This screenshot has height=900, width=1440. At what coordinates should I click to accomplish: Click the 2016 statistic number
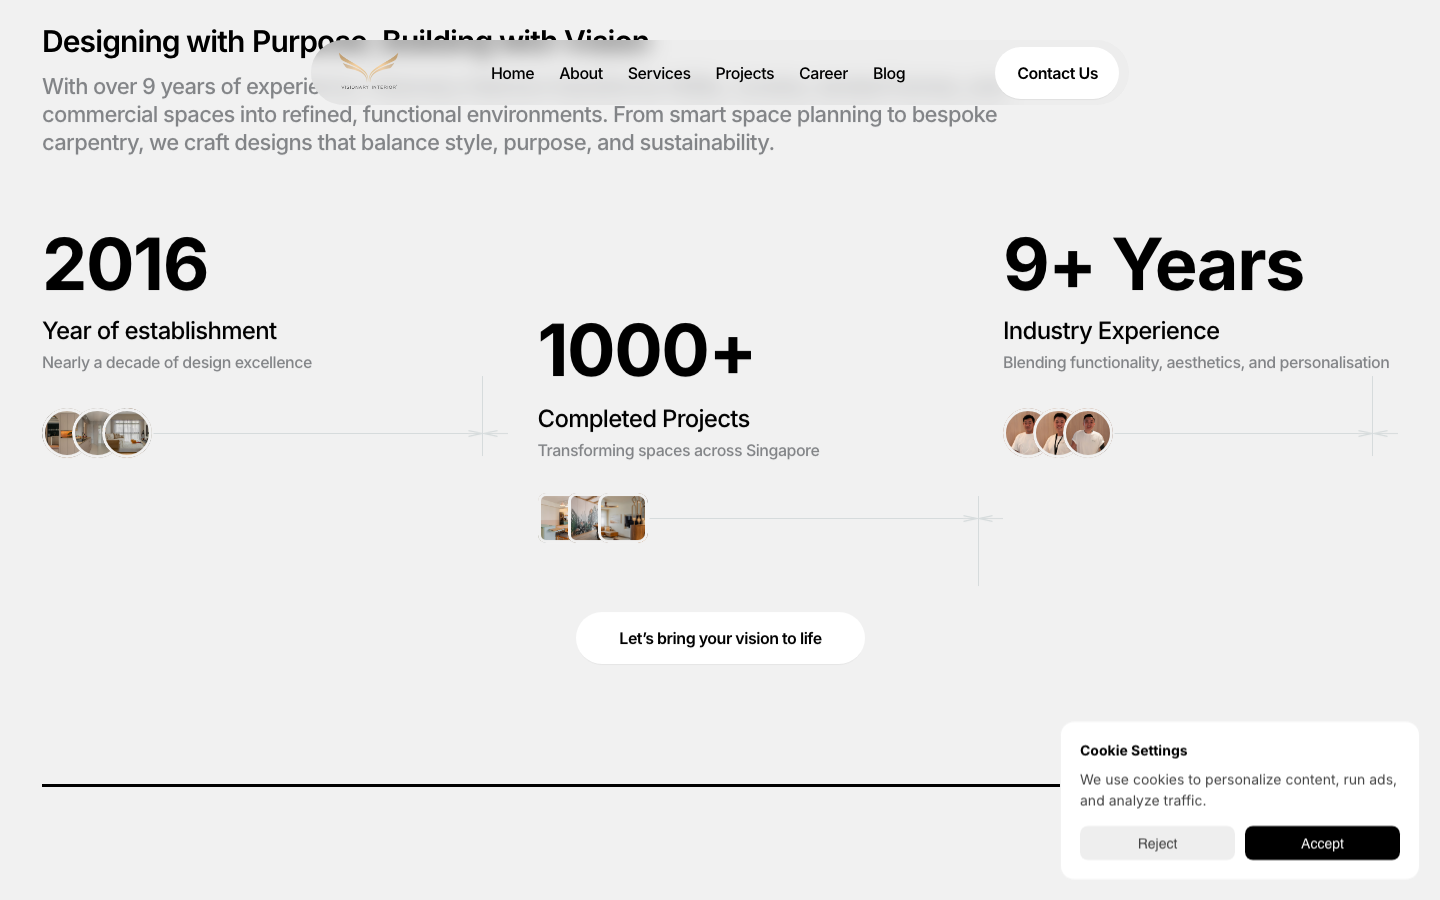click(125, 264)
